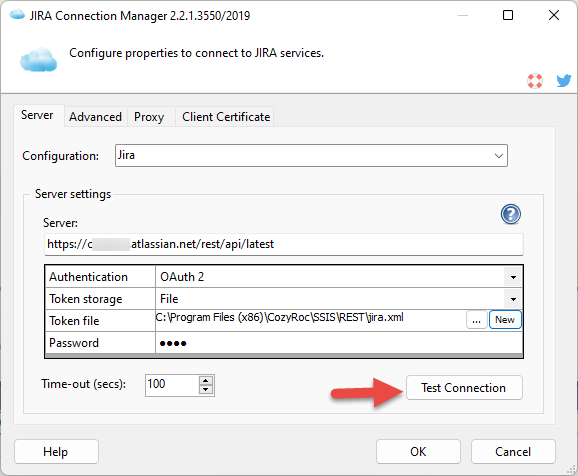Browse for token file with ellipsis button
Viewport: 578px width, 476px height.
pos(477,320)
